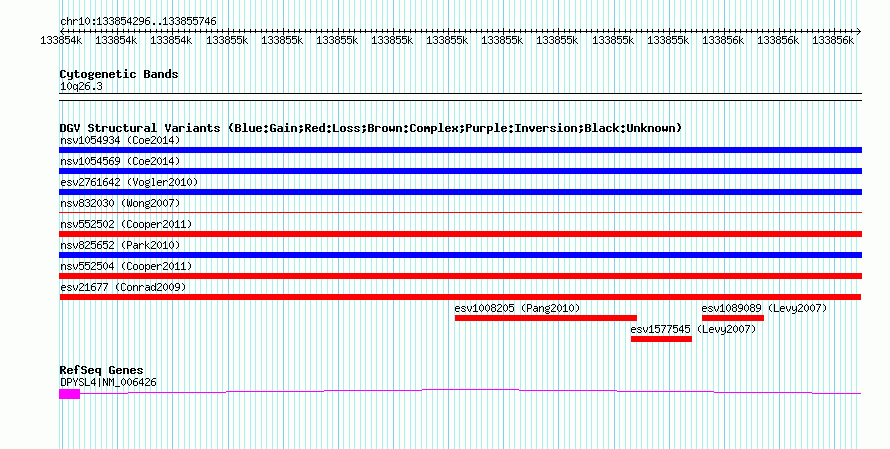This screenshot has width=890, height=449.
Task: Click the 10q26.3 band label
Action: point(81,86)
